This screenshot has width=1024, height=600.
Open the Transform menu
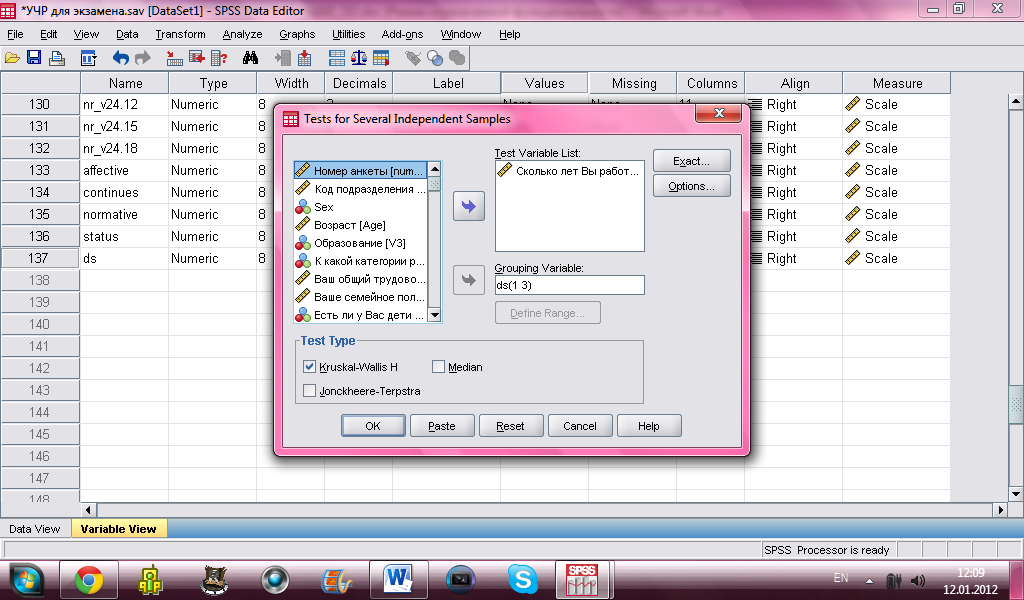tap(180, 34)
